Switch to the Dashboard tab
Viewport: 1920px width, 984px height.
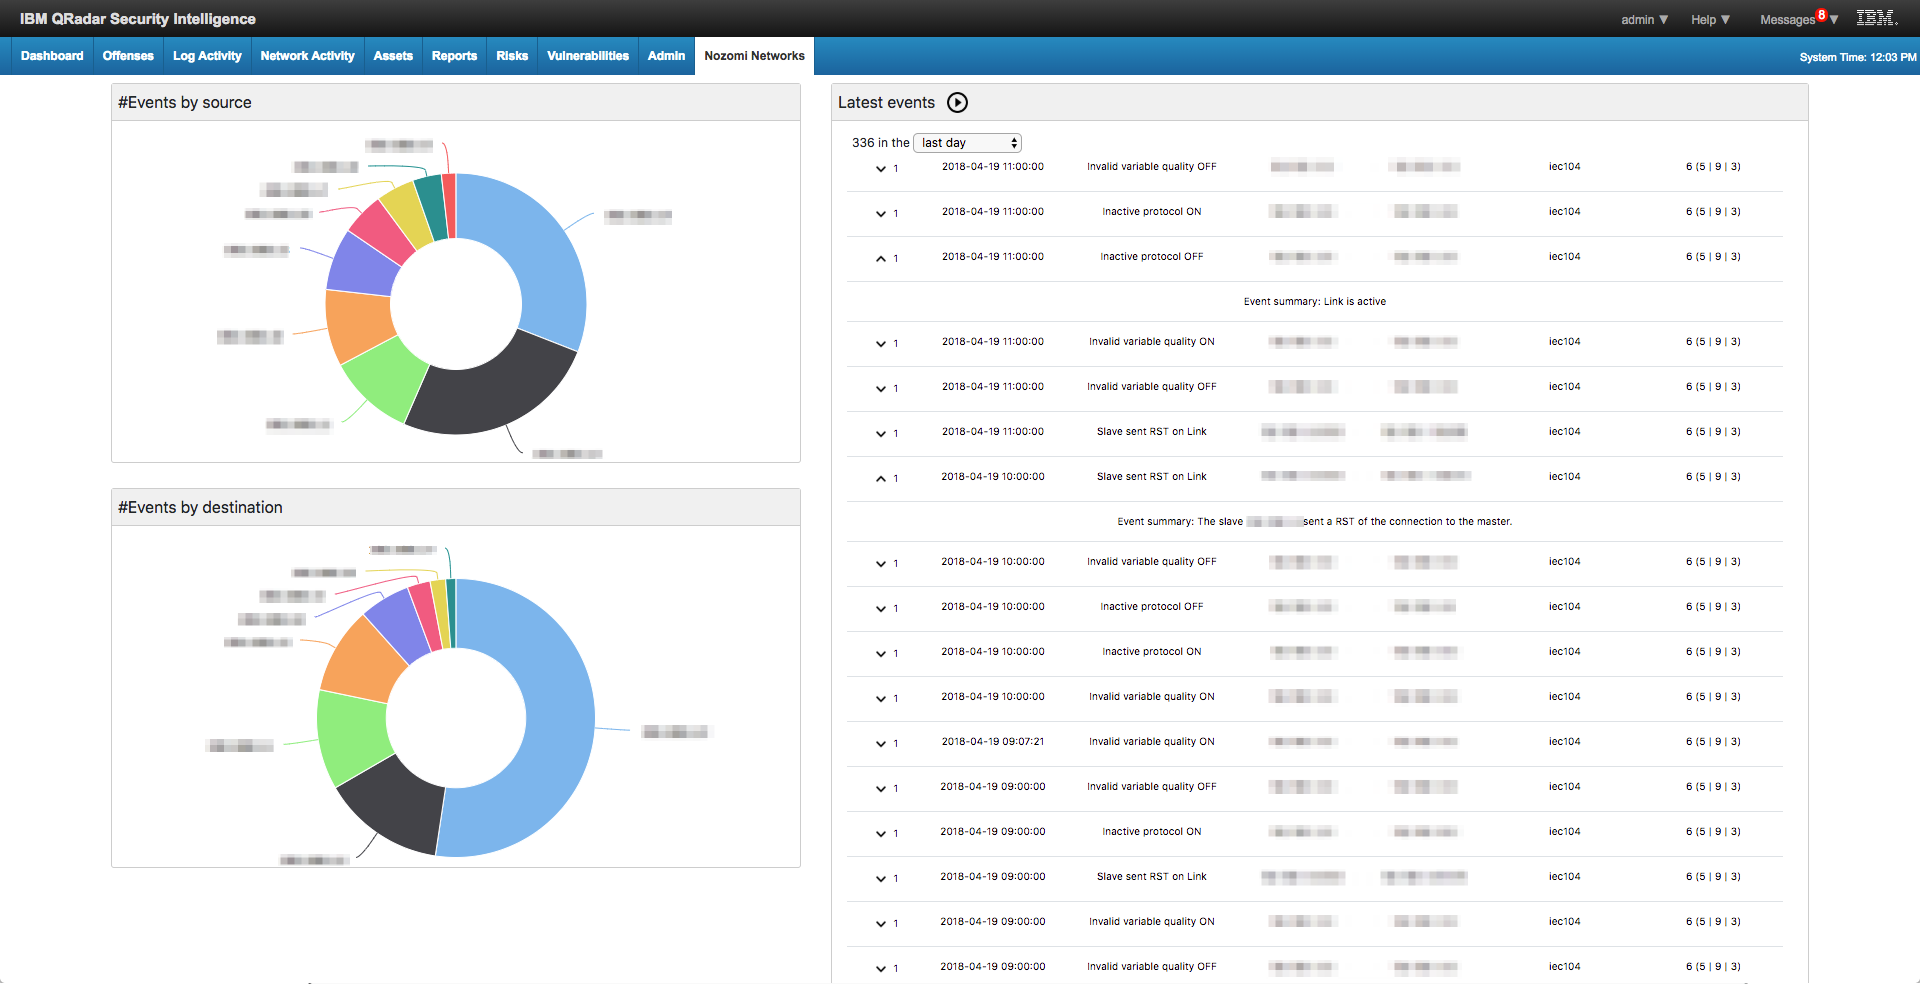tap(51, 56)
